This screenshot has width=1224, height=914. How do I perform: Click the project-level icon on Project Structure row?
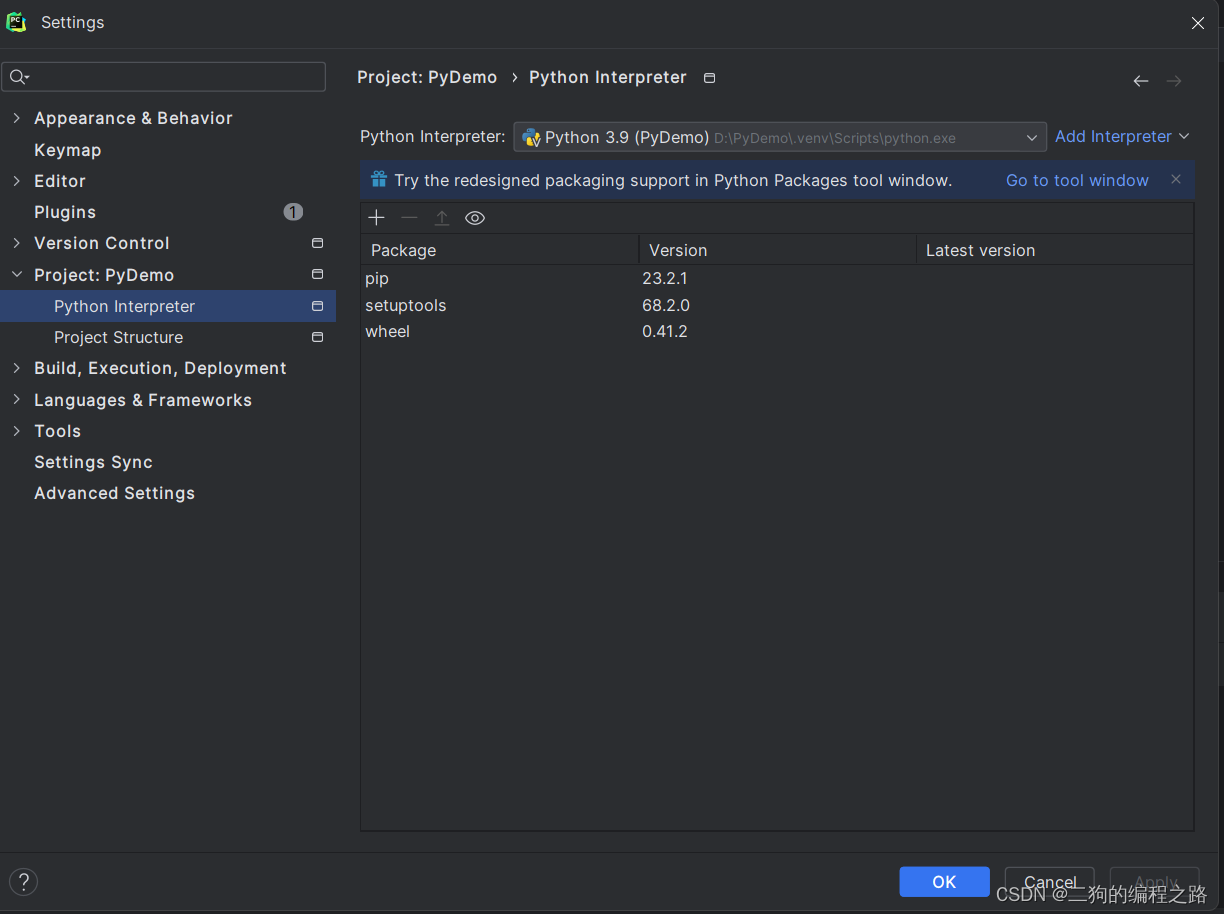[317, 337]
